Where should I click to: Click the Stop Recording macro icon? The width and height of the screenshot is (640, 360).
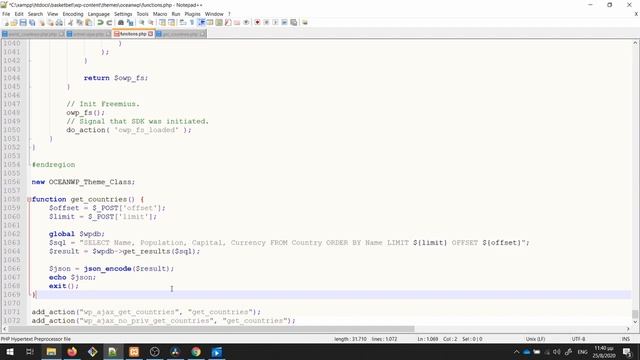266,22
